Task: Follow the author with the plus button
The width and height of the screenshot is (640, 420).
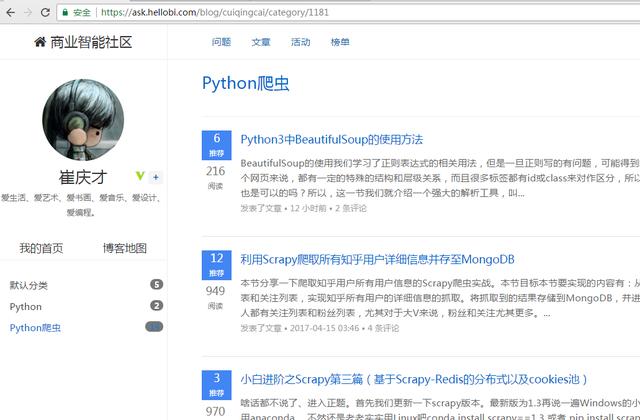Action: (x=156, y=177)
